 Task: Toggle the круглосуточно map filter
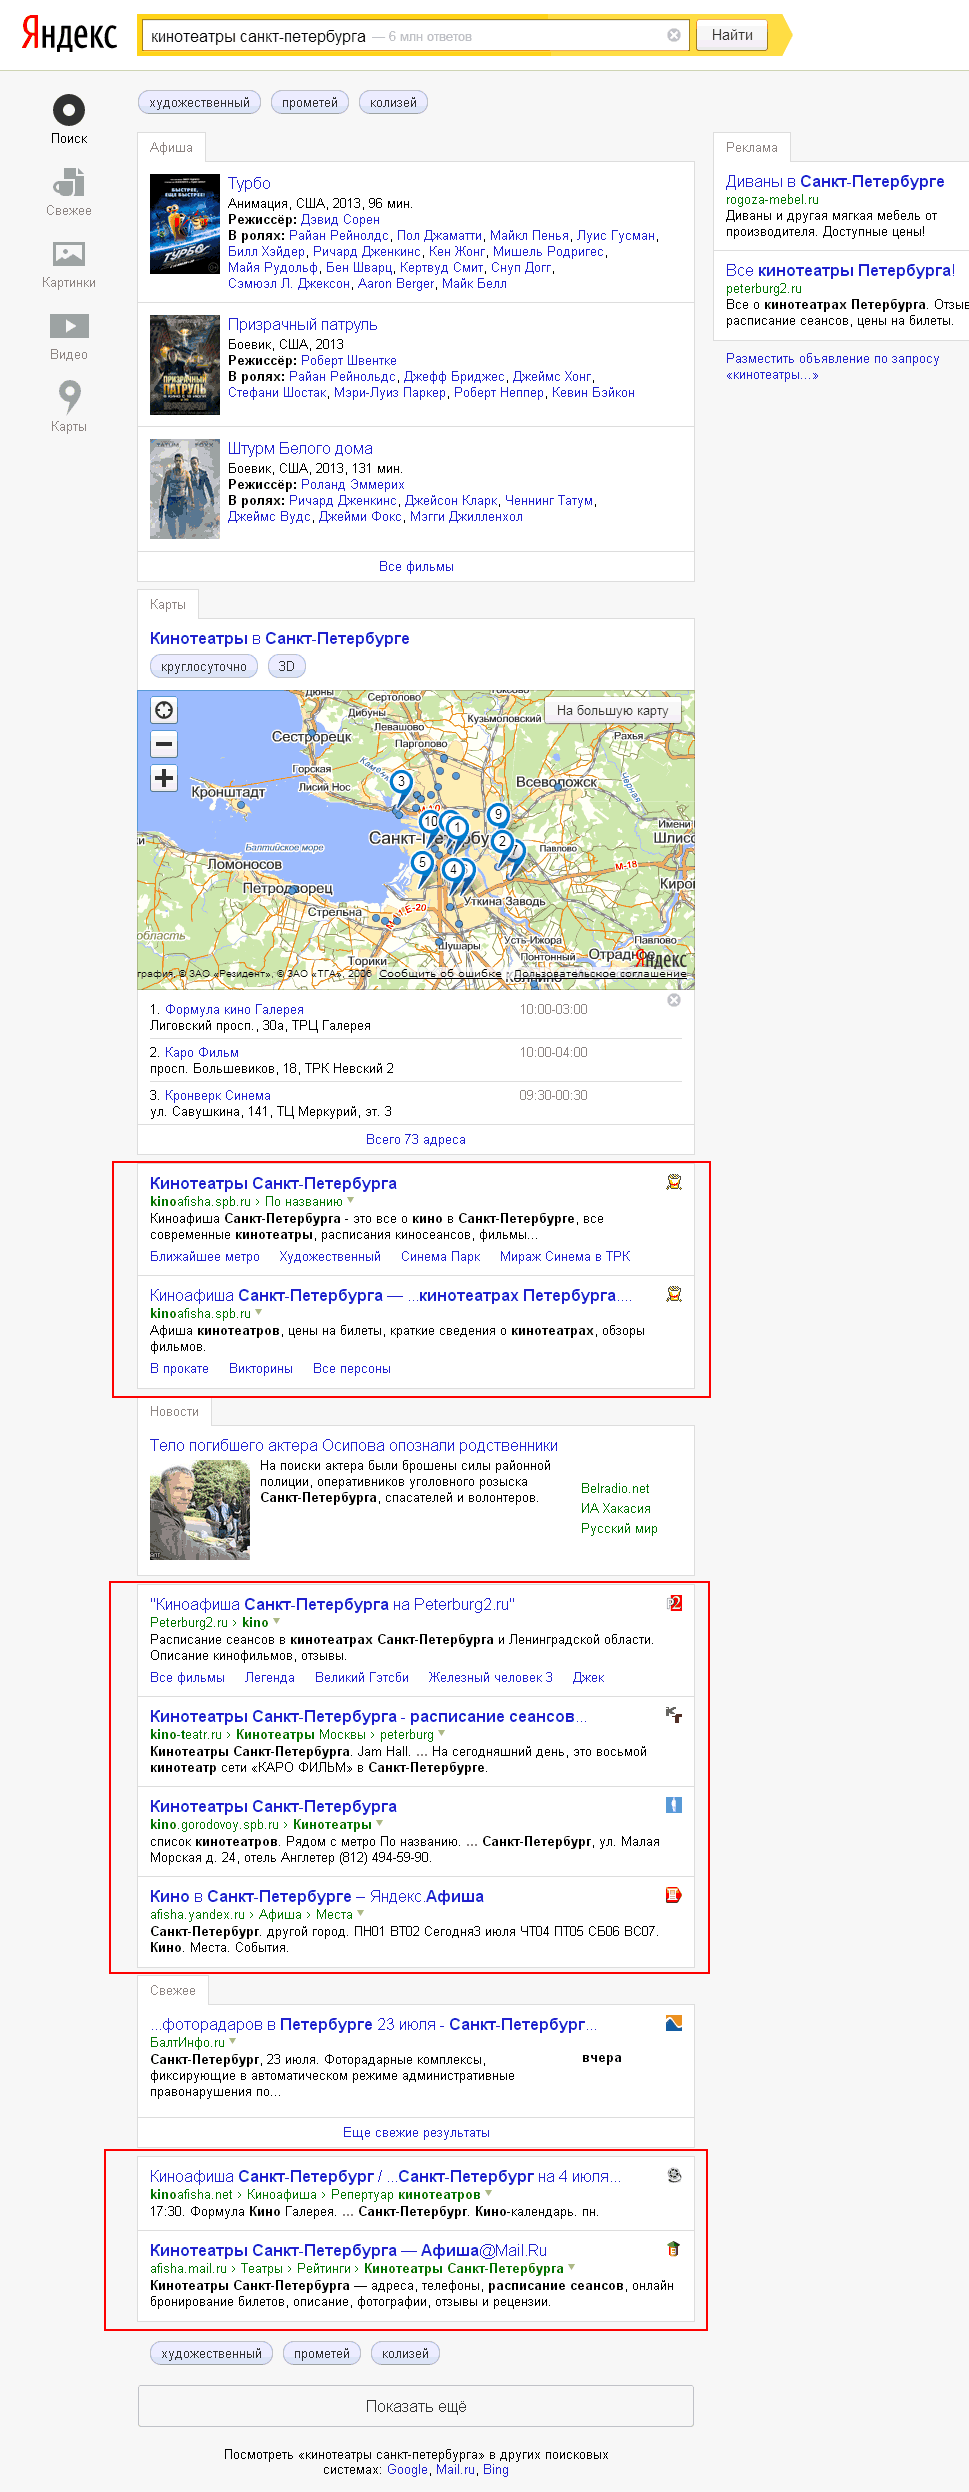click(x=204, y=666)
